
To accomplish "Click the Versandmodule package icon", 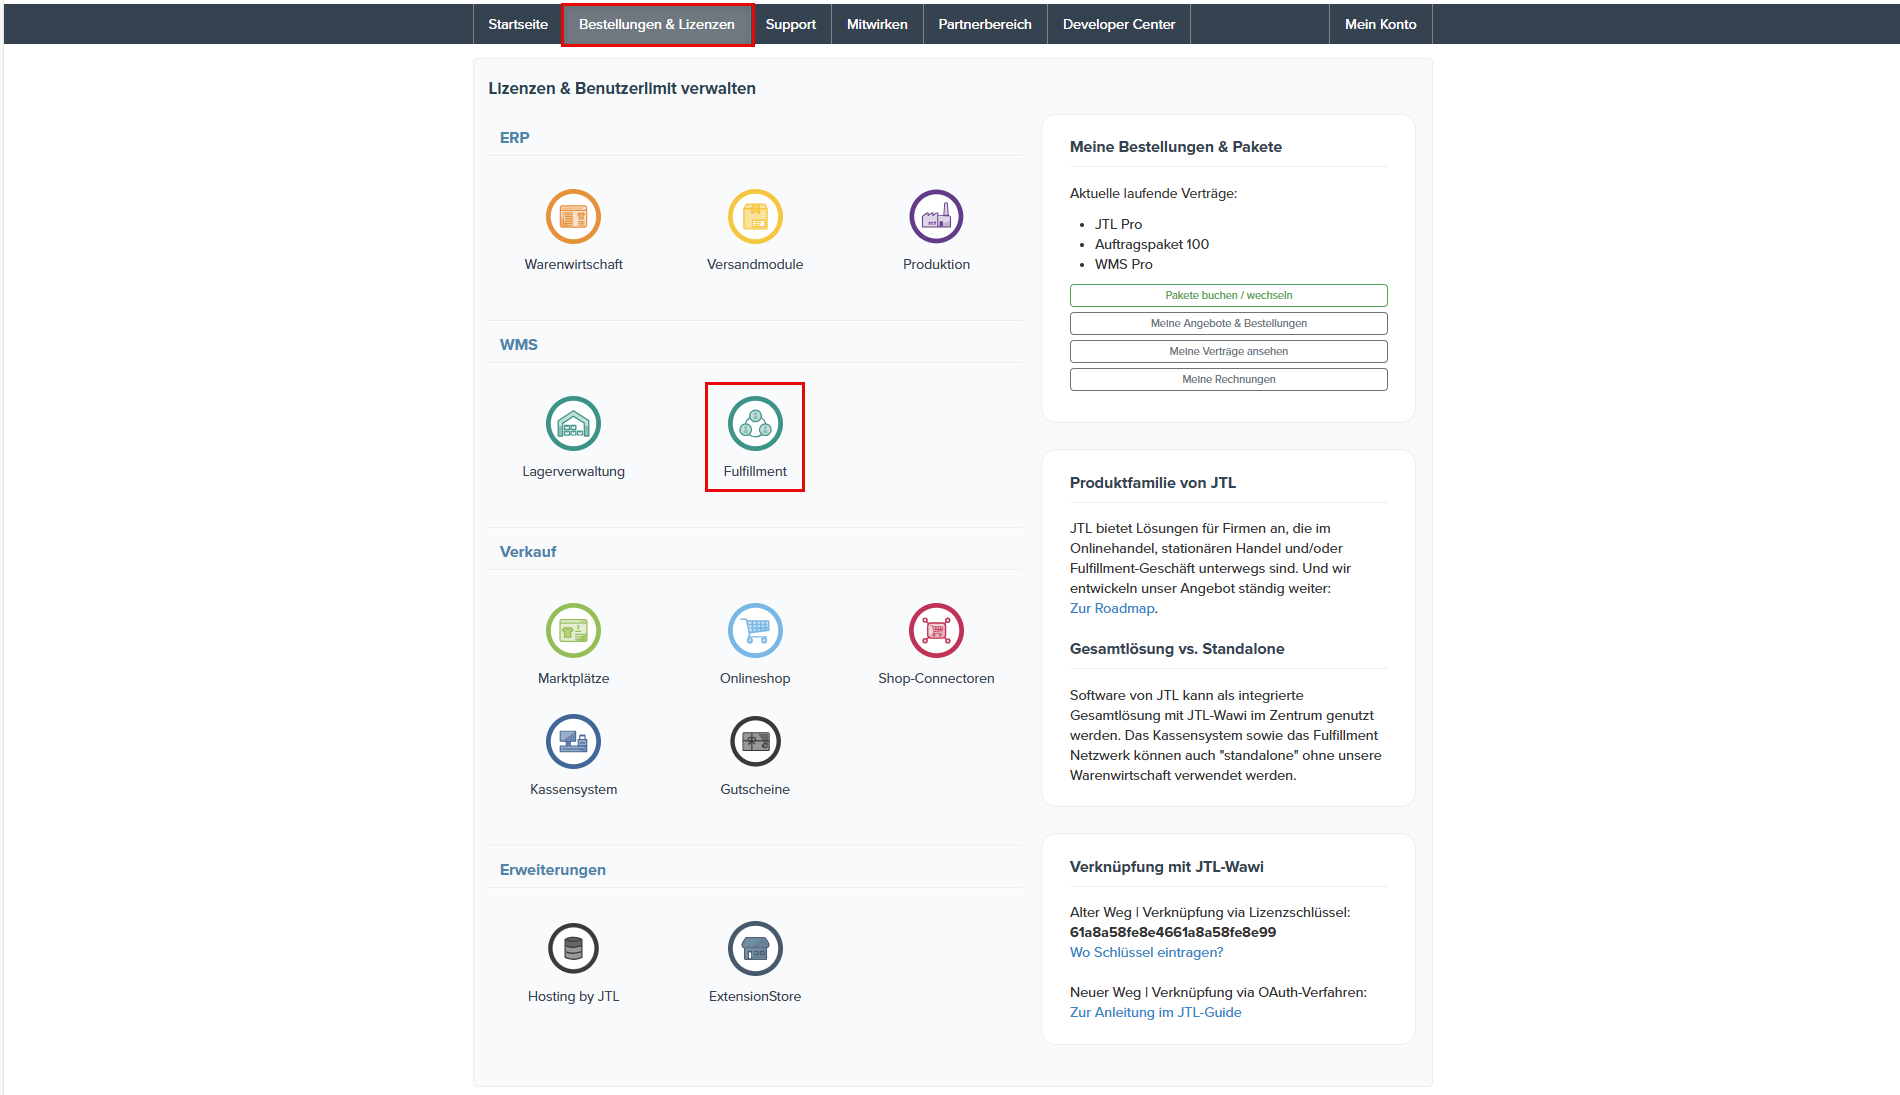I will [x=755, y=217].
